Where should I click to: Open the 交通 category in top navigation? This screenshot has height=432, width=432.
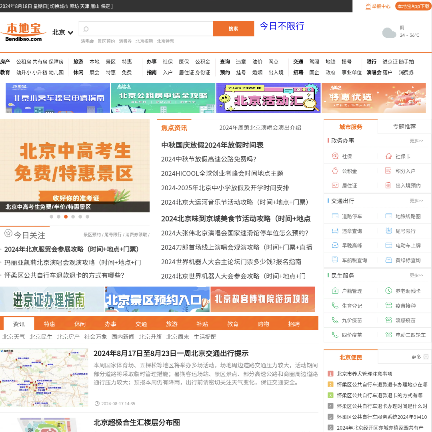tap(298, 62)
